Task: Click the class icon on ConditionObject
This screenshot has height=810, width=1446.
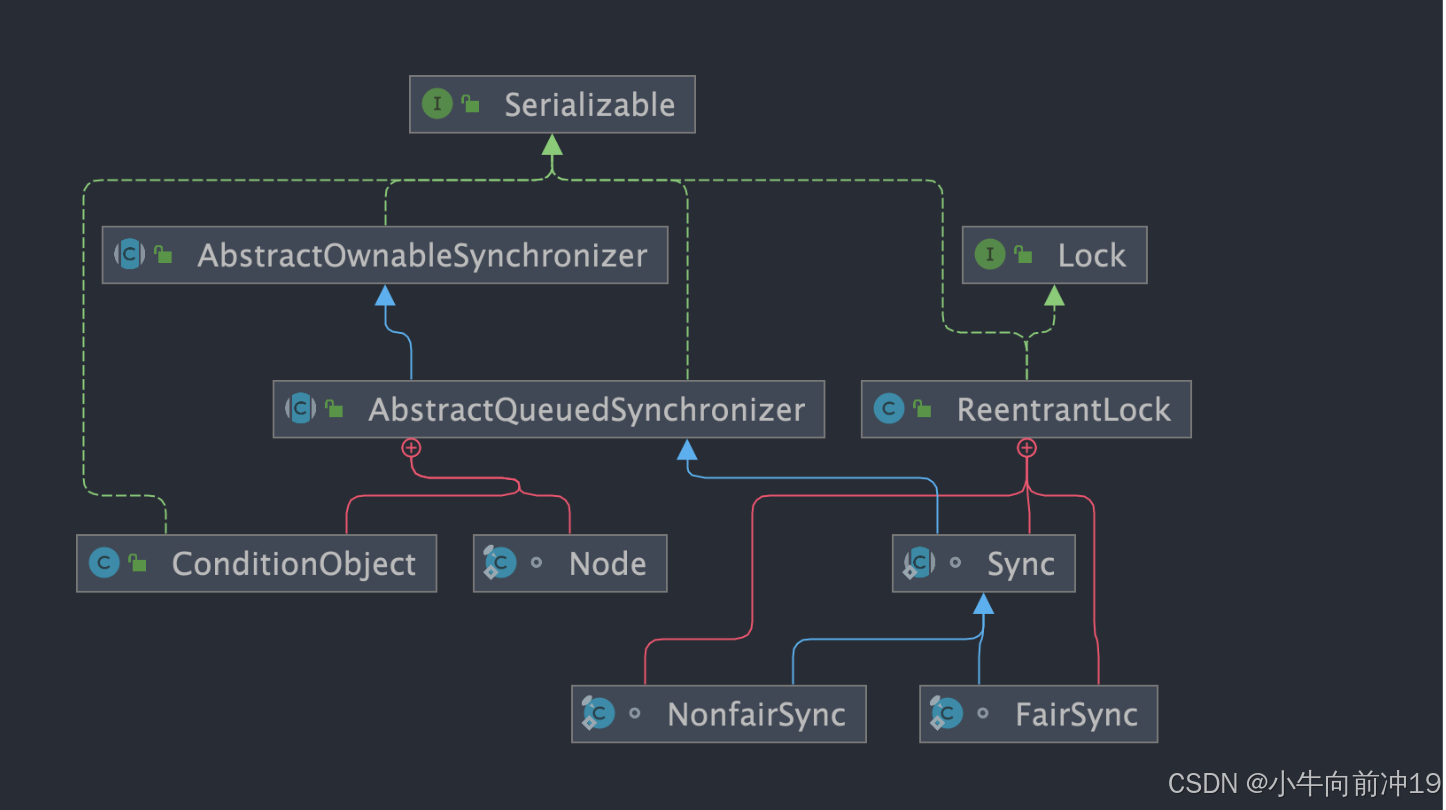Action: click(104, 563)
